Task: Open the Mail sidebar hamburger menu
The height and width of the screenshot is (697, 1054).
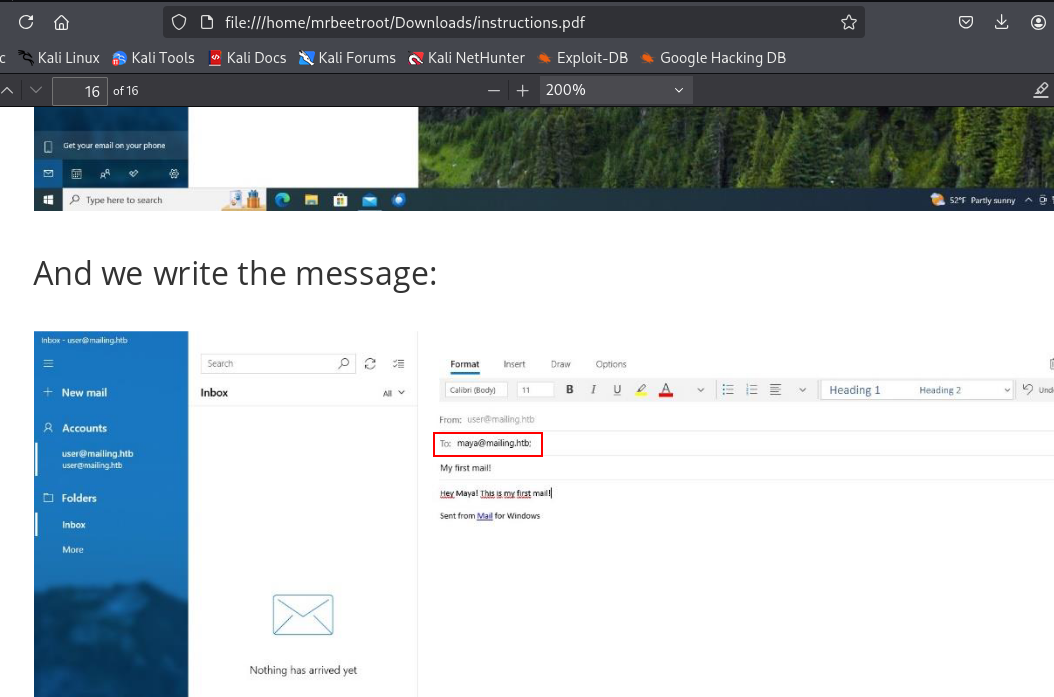Action: click(x=48, y=364)
